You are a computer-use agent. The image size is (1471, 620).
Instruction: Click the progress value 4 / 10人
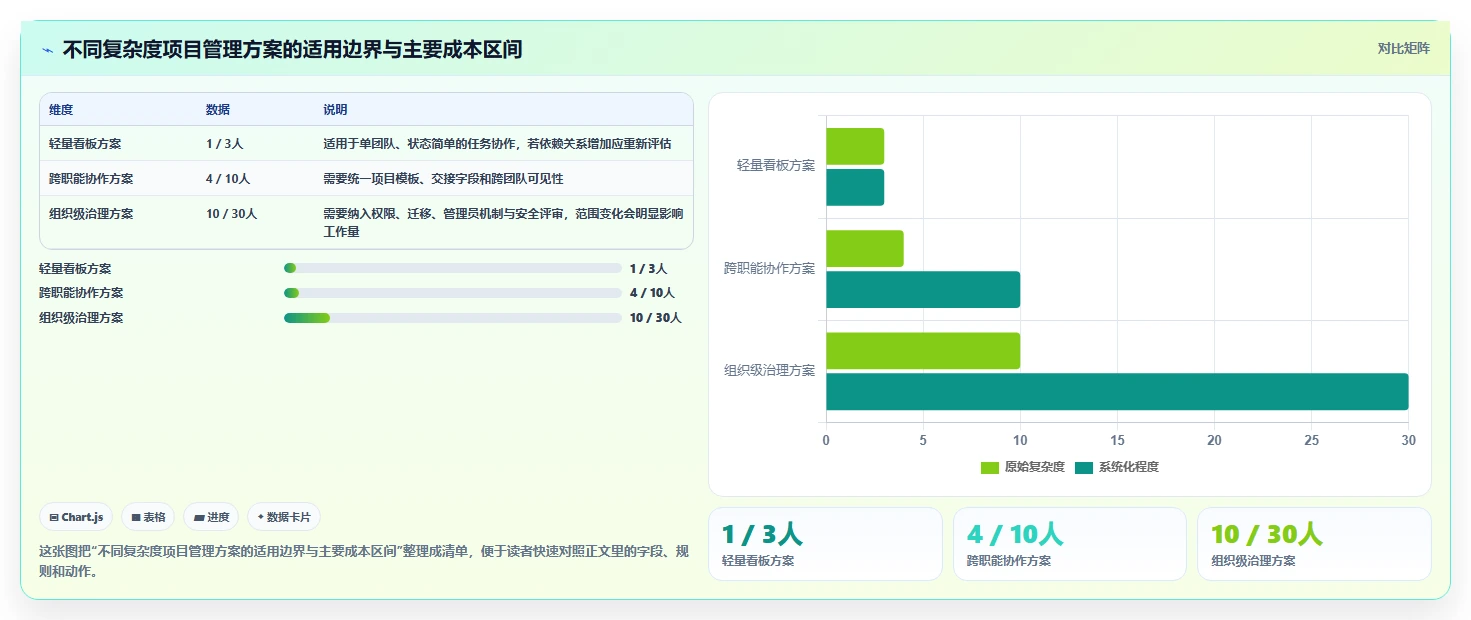coord(652,293)
